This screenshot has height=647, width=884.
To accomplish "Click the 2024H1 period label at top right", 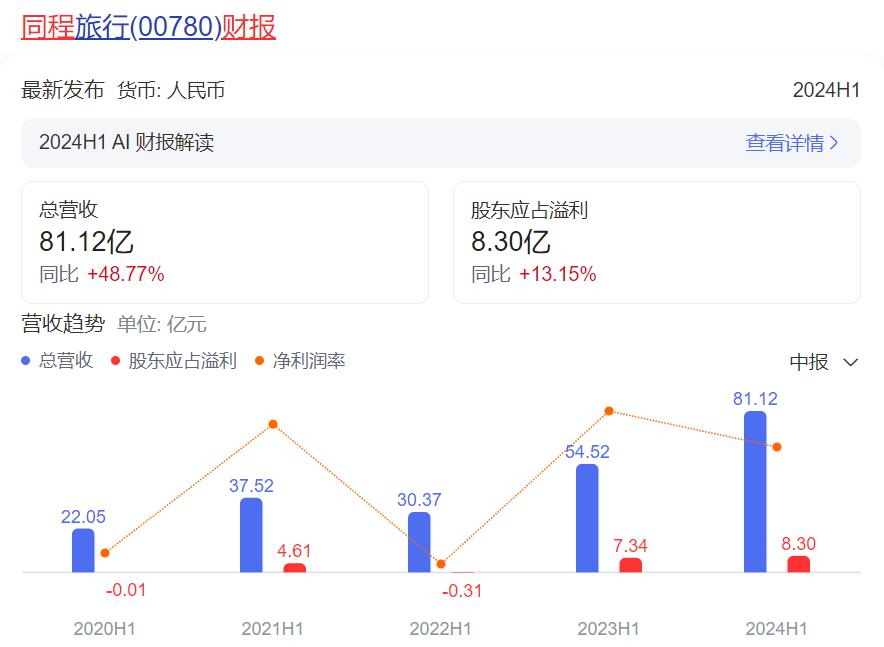I will point(826,90).
